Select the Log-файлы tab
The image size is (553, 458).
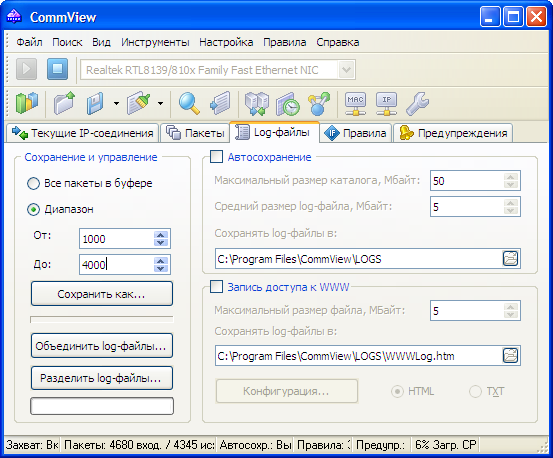(275, 132)
